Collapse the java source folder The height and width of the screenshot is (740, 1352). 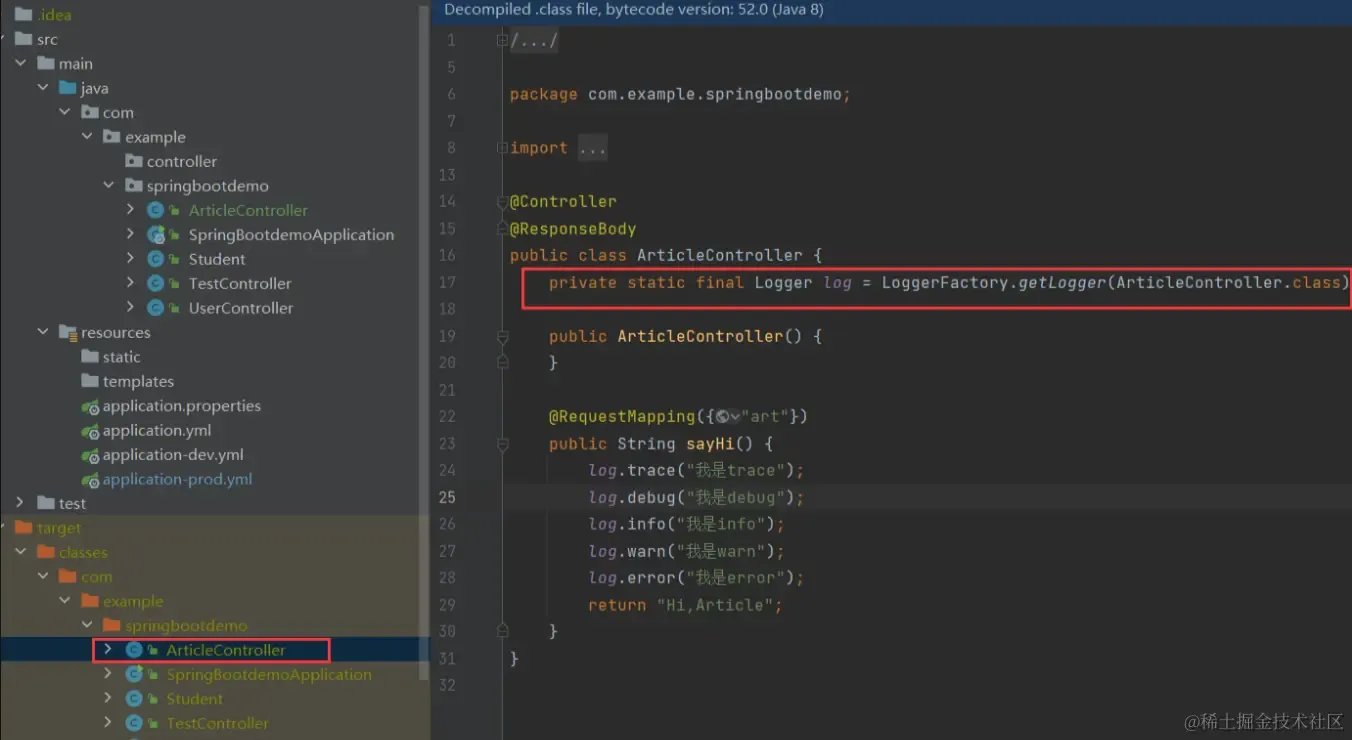[x=43, y=88]
